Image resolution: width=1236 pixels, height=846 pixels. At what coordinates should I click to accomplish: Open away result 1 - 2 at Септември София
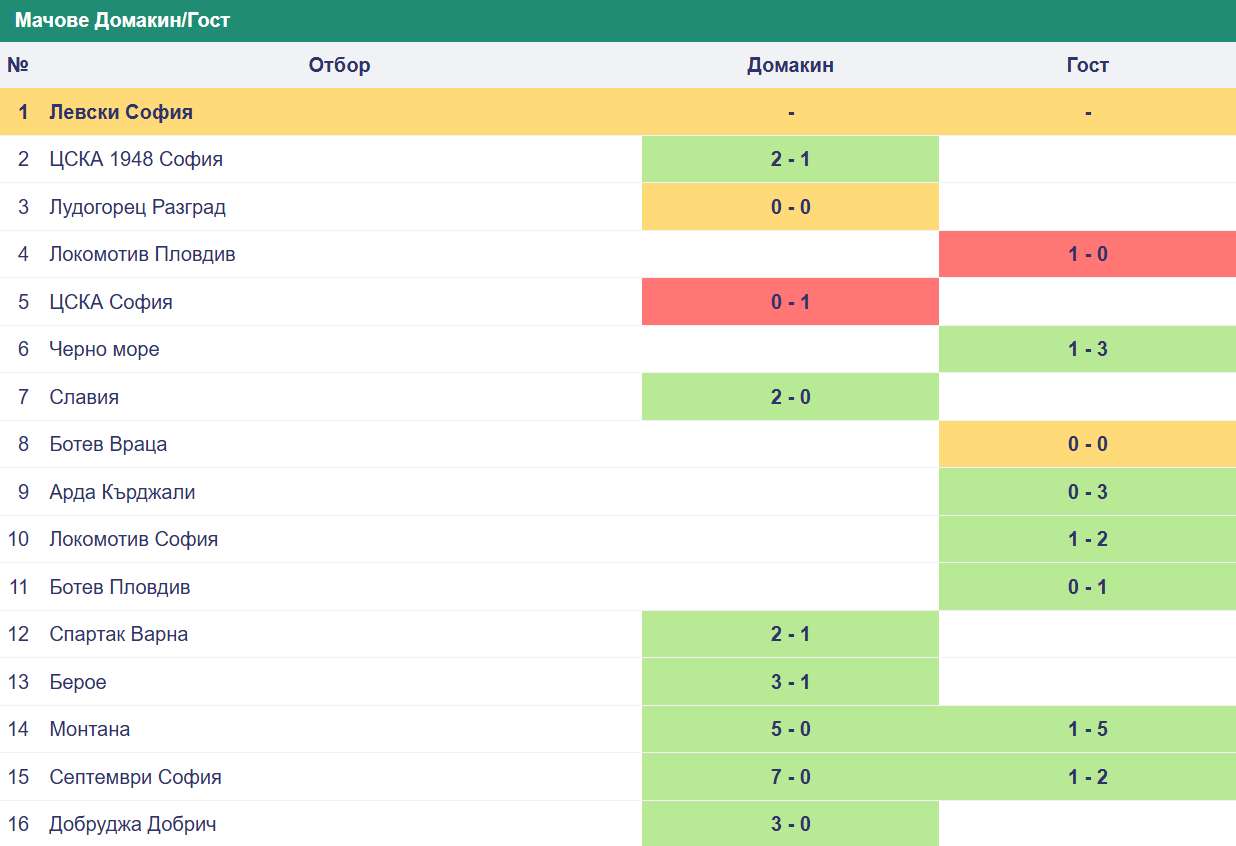[x=1088, y=777]
